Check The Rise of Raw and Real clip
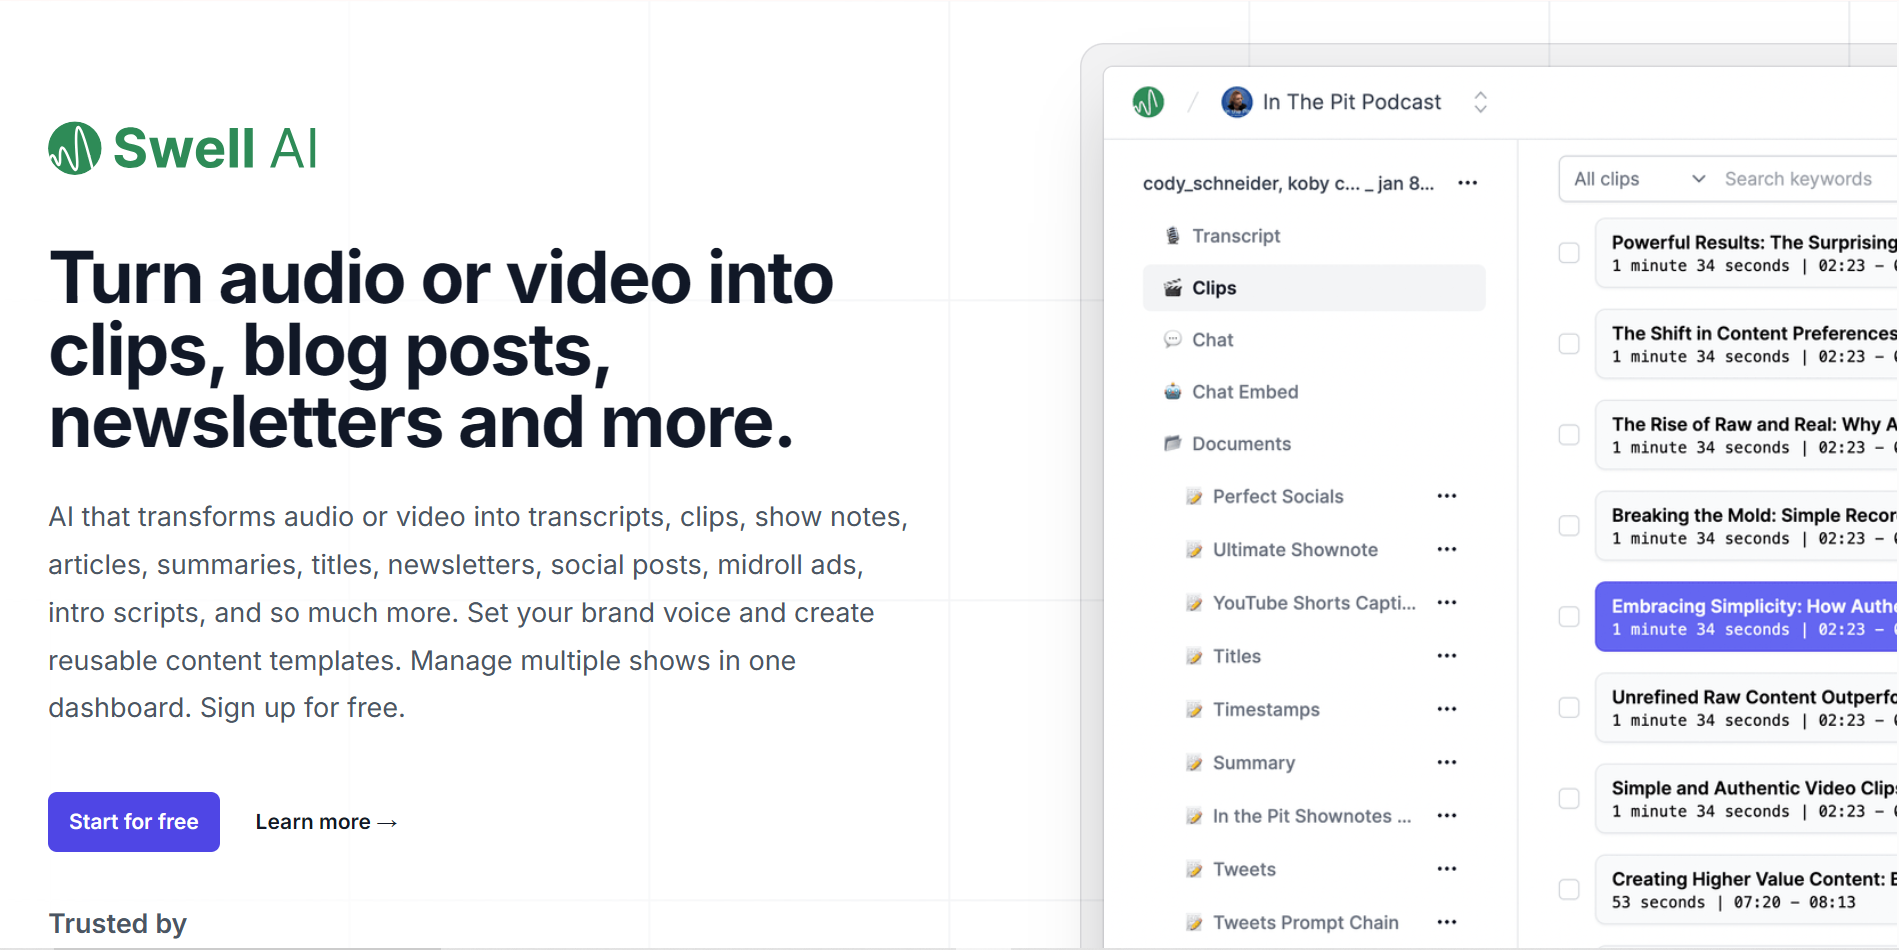Screen dimensions: 1899x950 pyautogui.click(x=1569, y=435)
